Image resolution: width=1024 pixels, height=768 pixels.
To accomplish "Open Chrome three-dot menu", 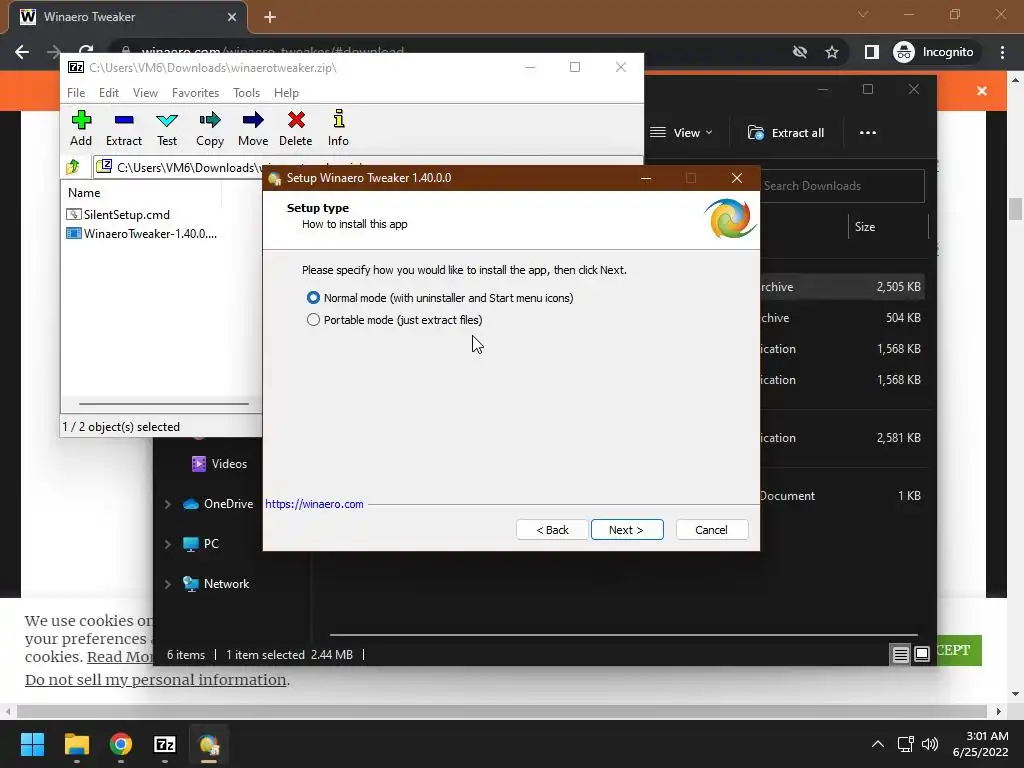I will 1002,52.
